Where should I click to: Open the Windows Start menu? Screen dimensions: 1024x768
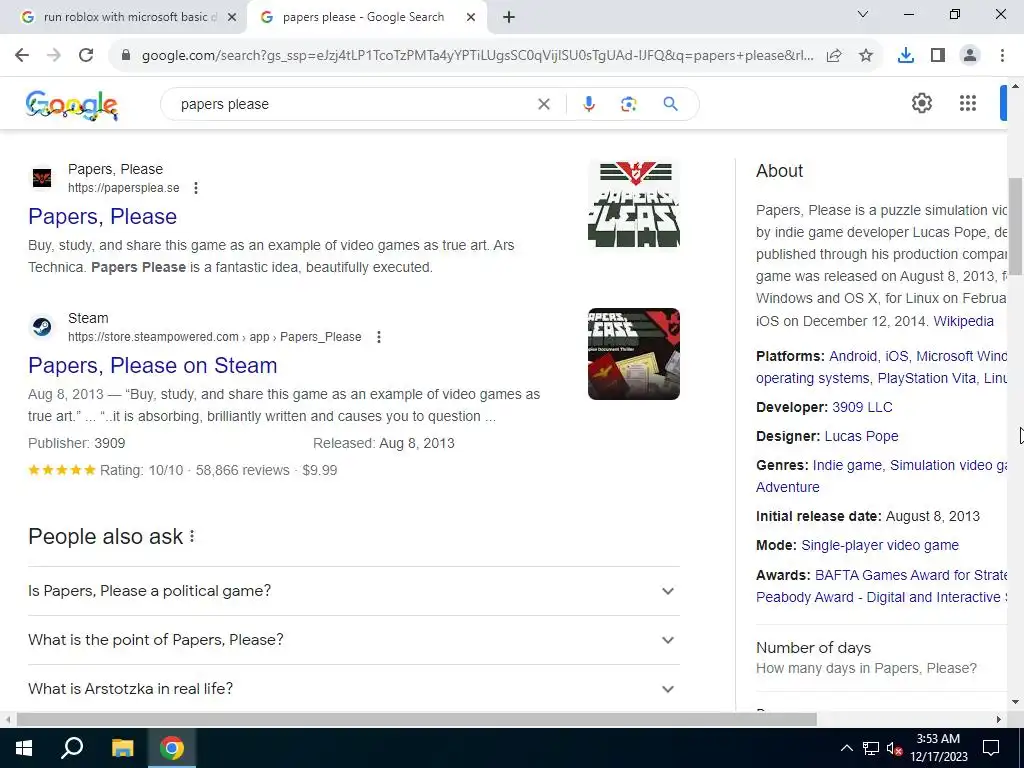pyautogui.click(x=24, y=748)
